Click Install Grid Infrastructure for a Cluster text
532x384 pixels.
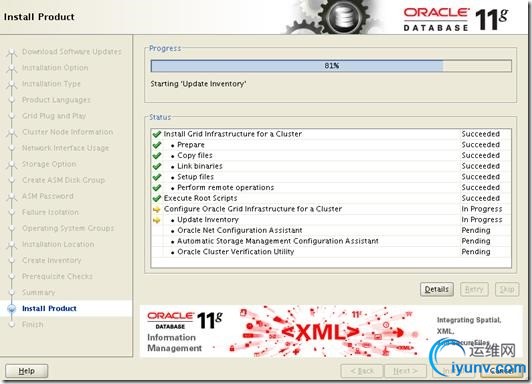(233, 134)
